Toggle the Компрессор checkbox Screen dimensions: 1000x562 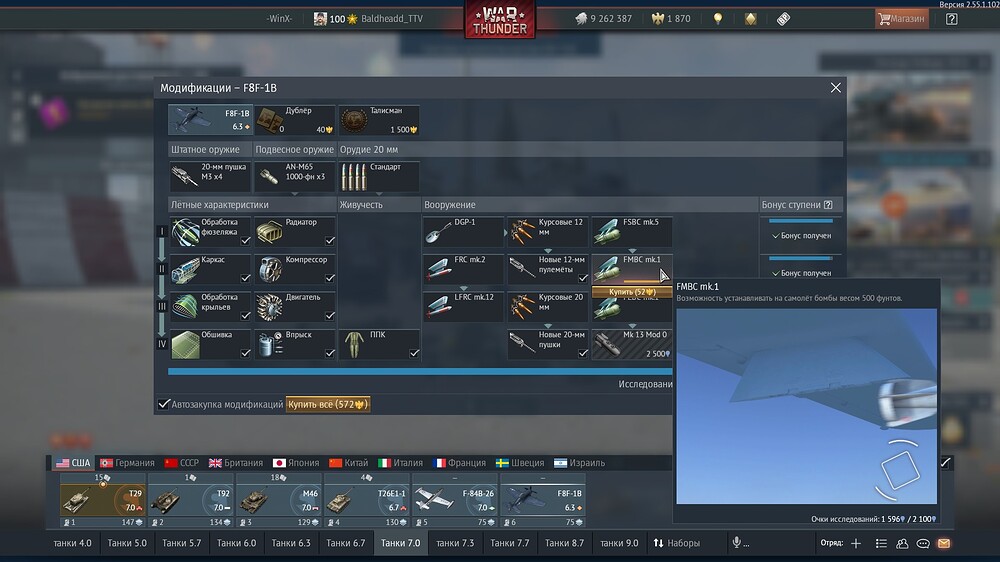click(330, 279)
